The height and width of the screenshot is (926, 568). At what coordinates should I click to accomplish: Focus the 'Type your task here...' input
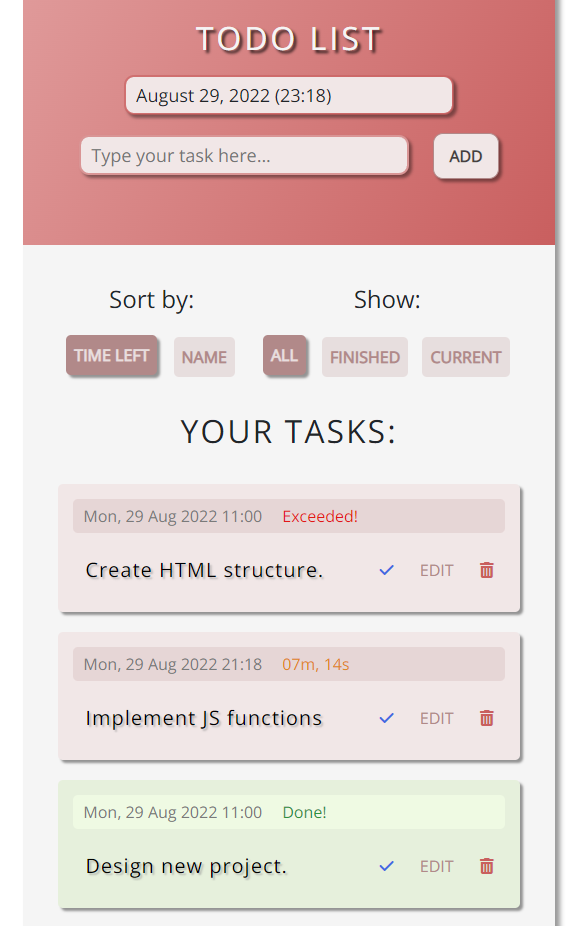click(x=244, y=156)
